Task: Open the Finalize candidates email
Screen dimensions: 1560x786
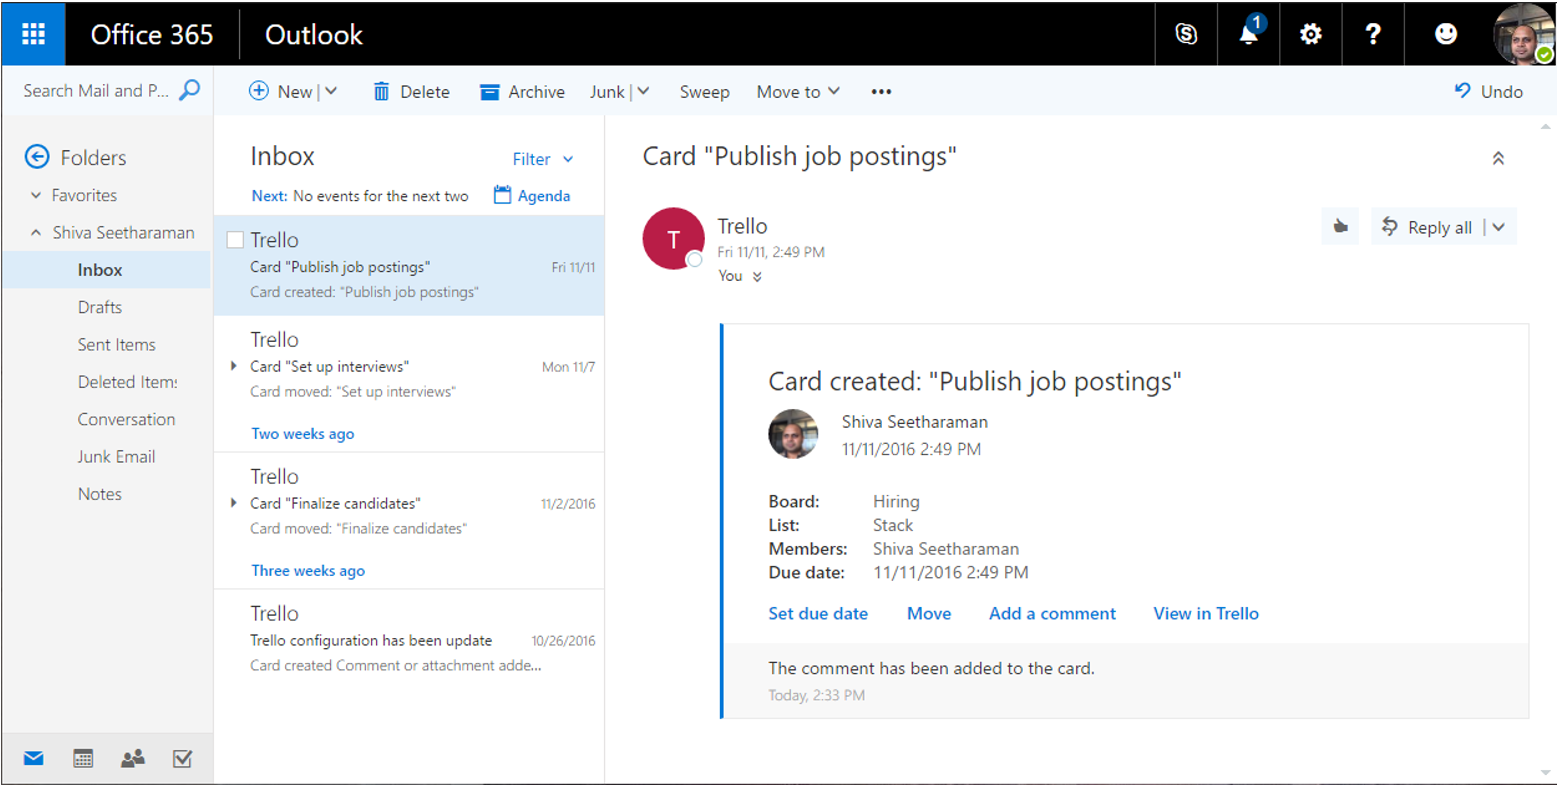Action: [409, 501]
